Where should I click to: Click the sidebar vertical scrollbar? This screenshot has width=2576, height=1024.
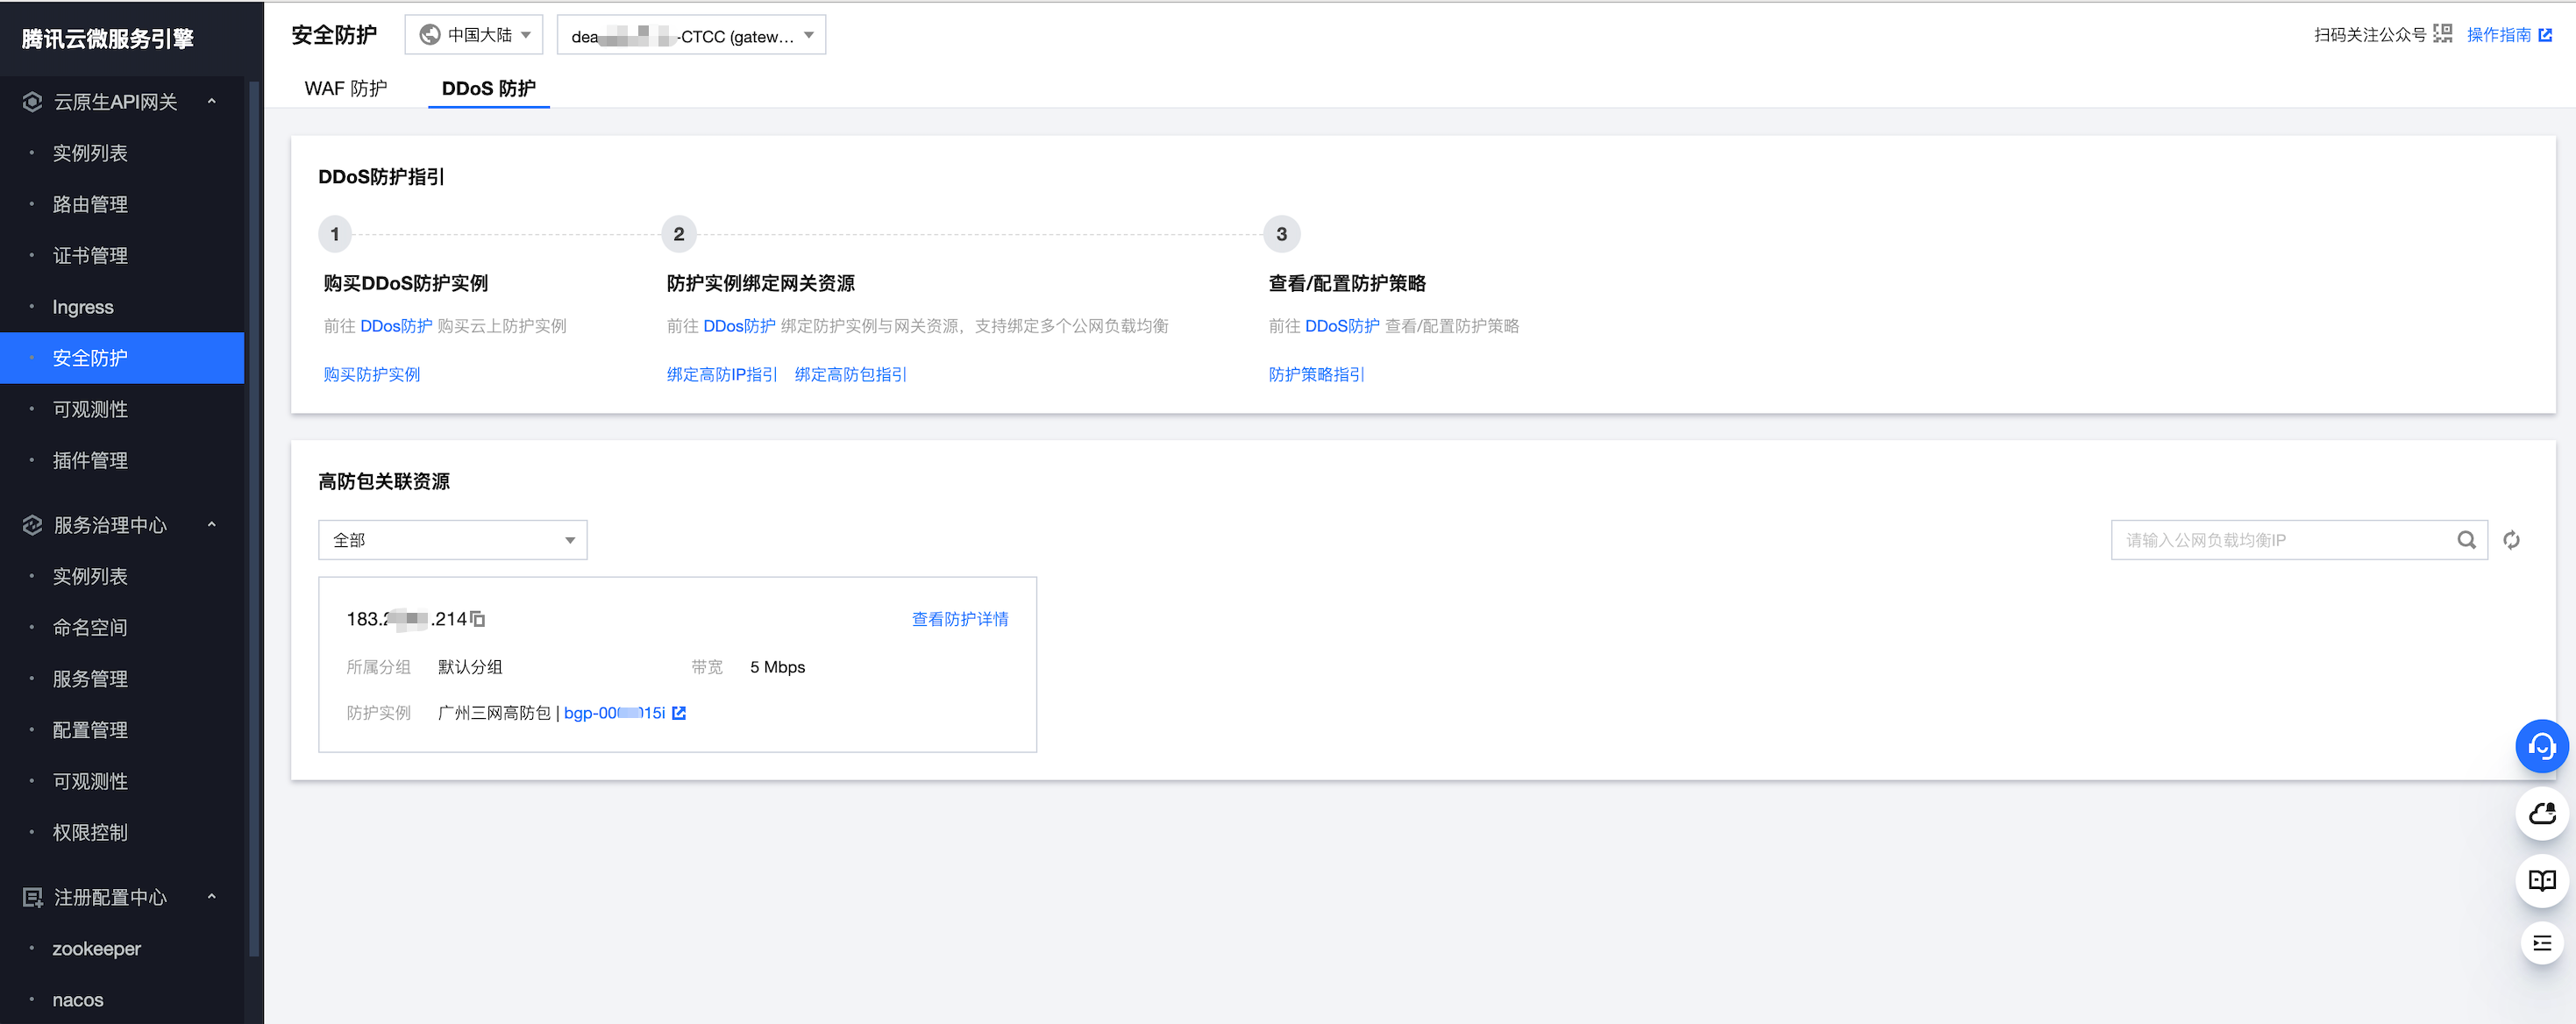pyautogui.click(x=255, y=520)
